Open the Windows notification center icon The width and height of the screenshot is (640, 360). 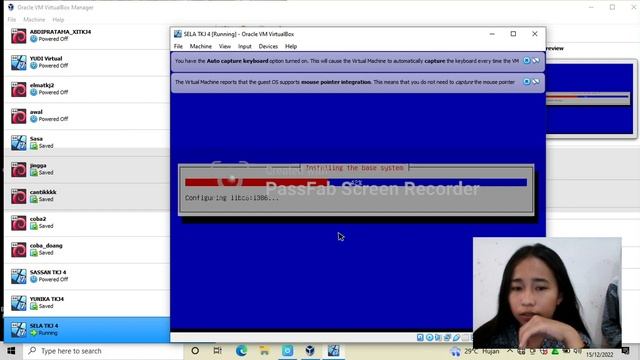pyautogui.click(x=625, y=351)
